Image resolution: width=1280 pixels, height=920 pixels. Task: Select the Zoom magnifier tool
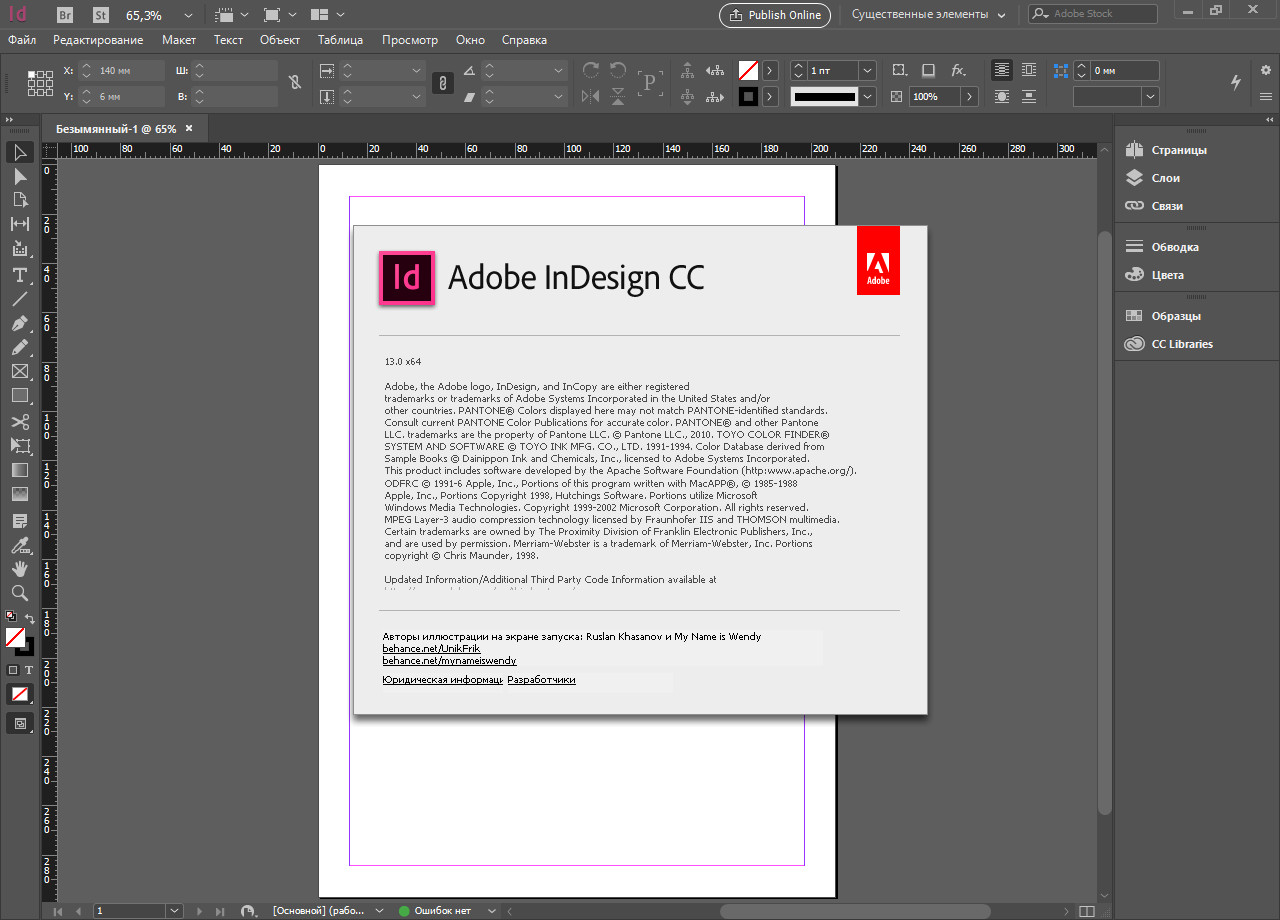(20, 592)
